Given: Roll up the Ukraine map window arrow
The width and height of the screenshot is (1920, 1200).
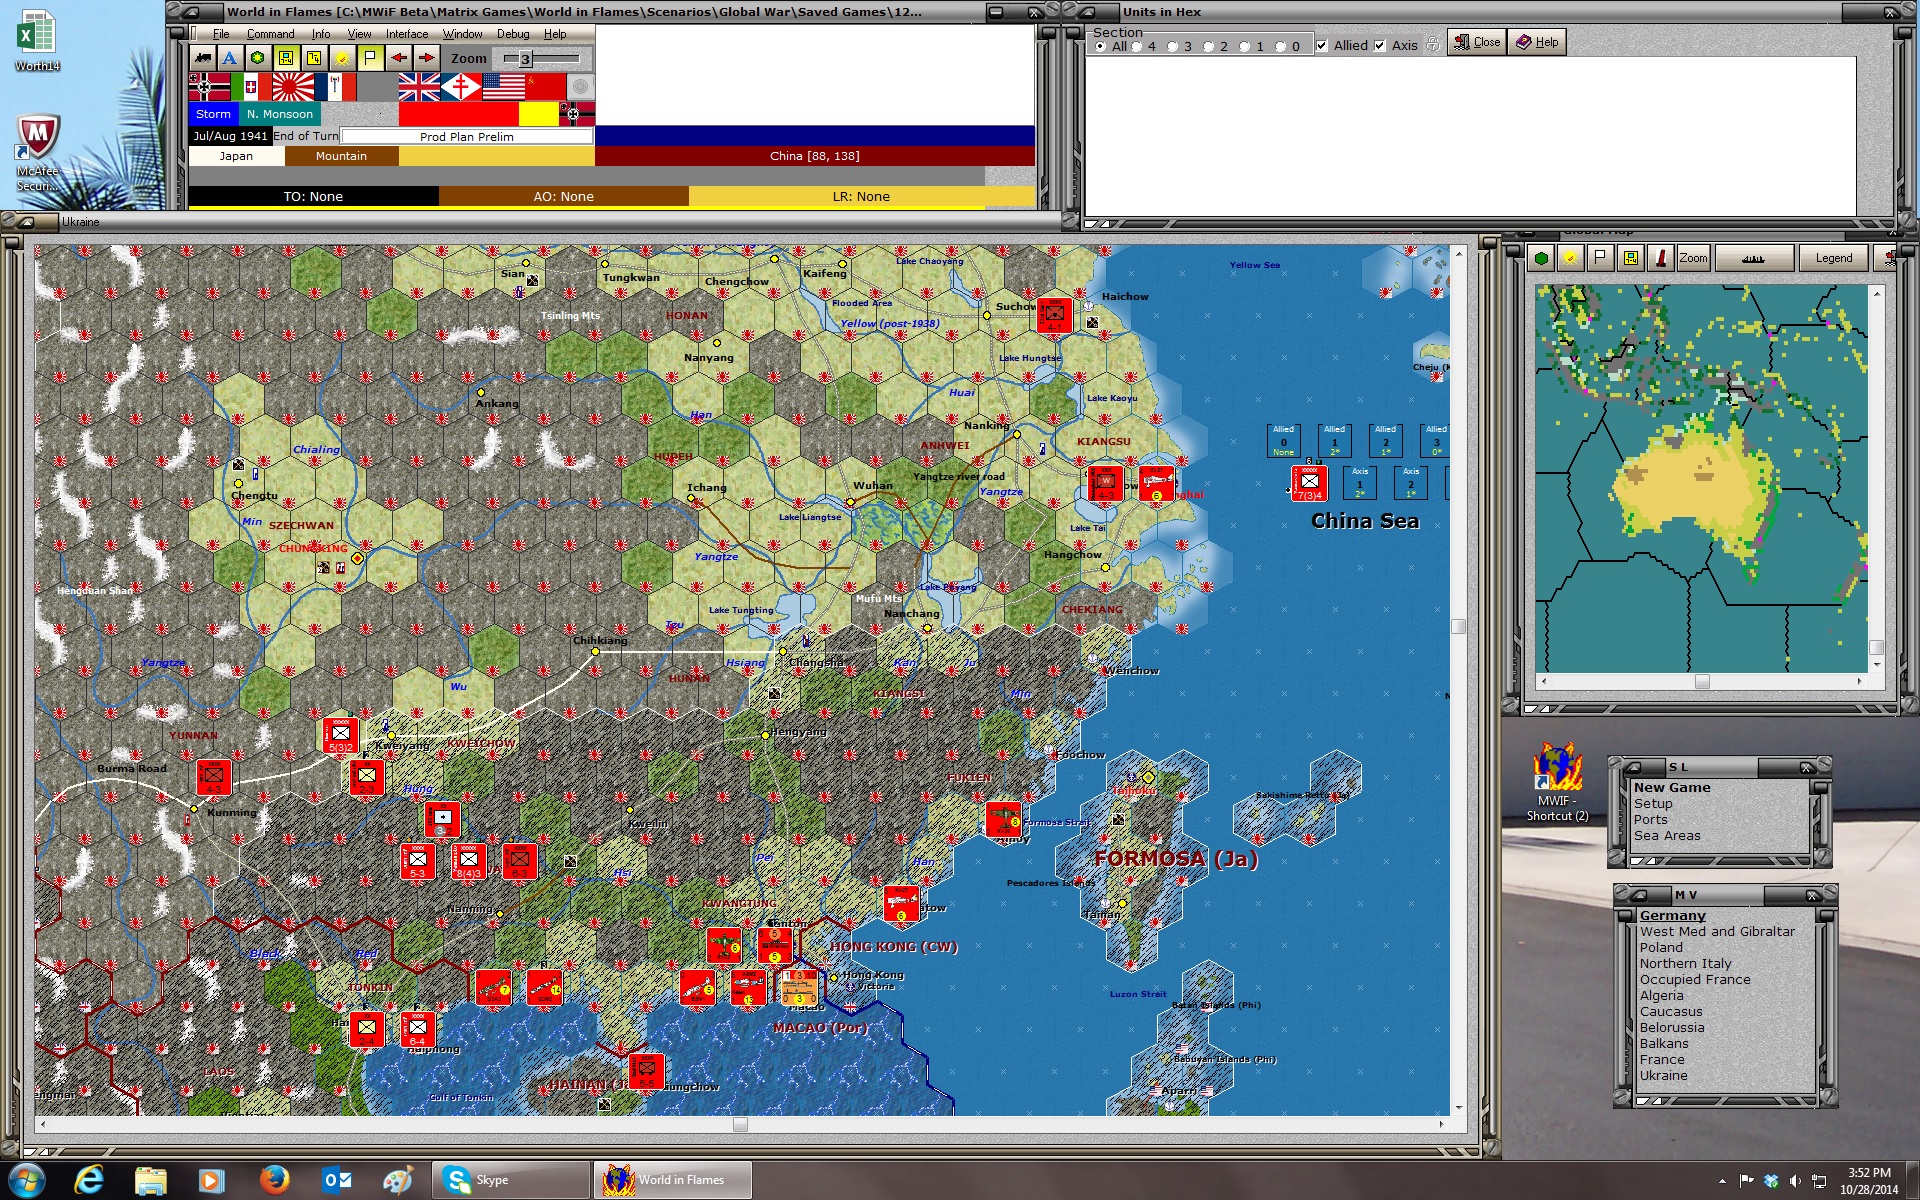Looking at the screenshot, I should [25, 222].
